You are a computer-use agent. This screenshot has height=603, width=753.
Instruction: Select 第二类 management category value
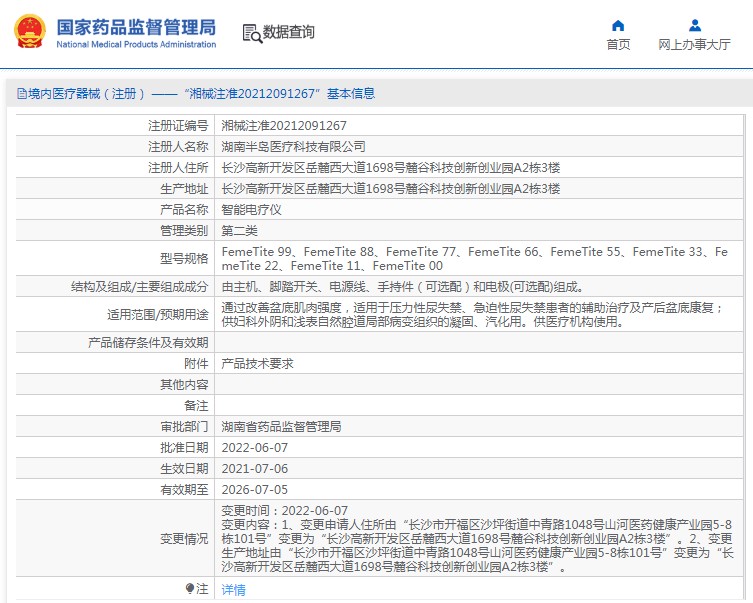[x=239, y=231]
